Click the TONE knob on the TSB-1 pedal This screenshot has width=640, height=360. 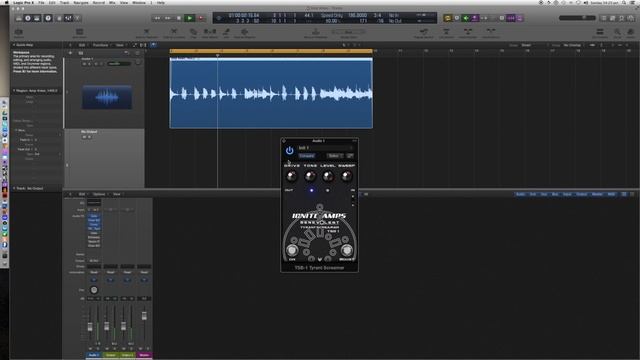(x=310, y=176)
